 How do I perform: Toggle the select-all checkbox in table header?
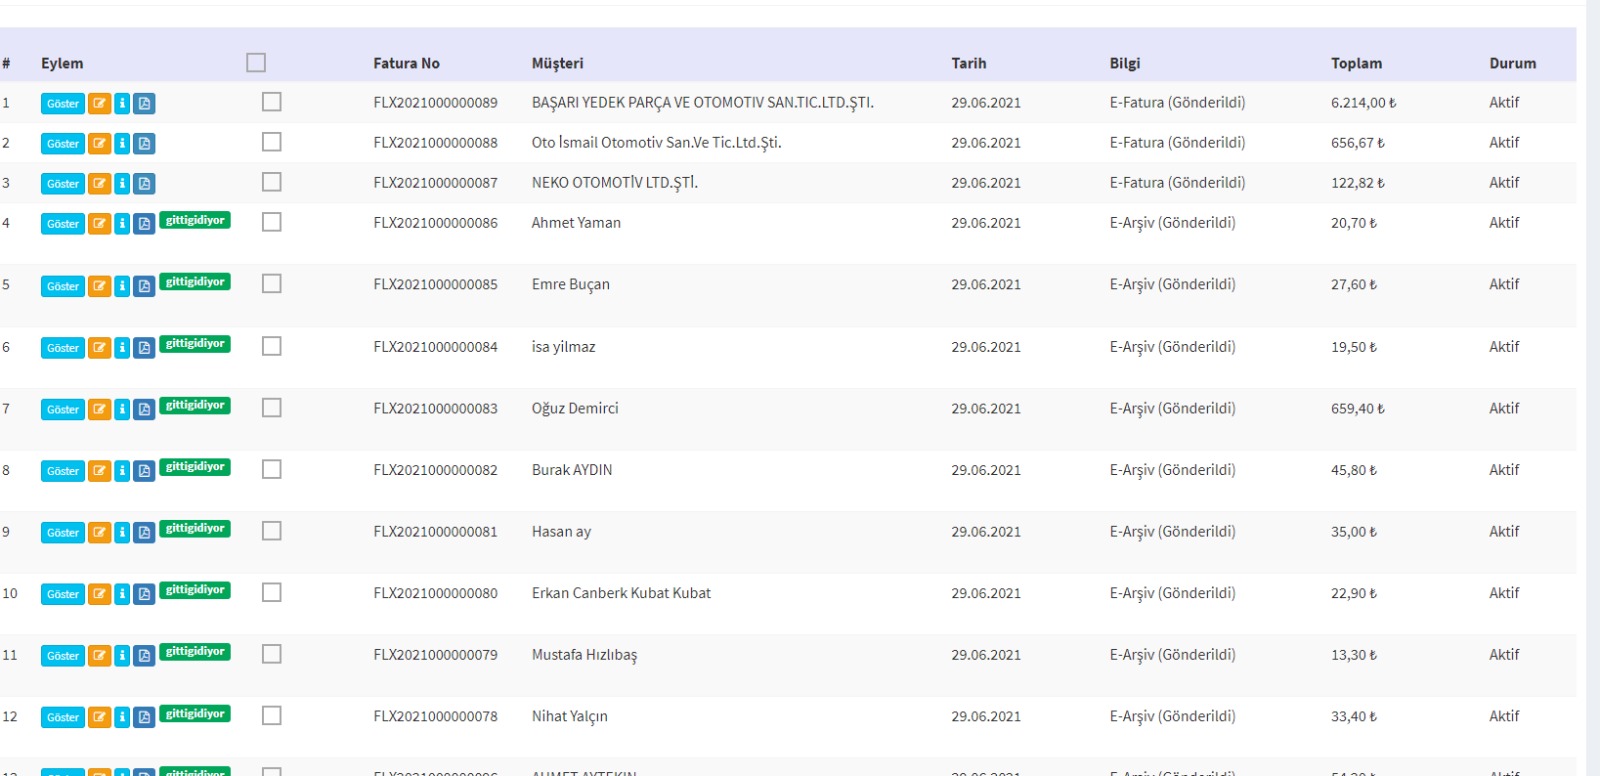click(256, 63)
